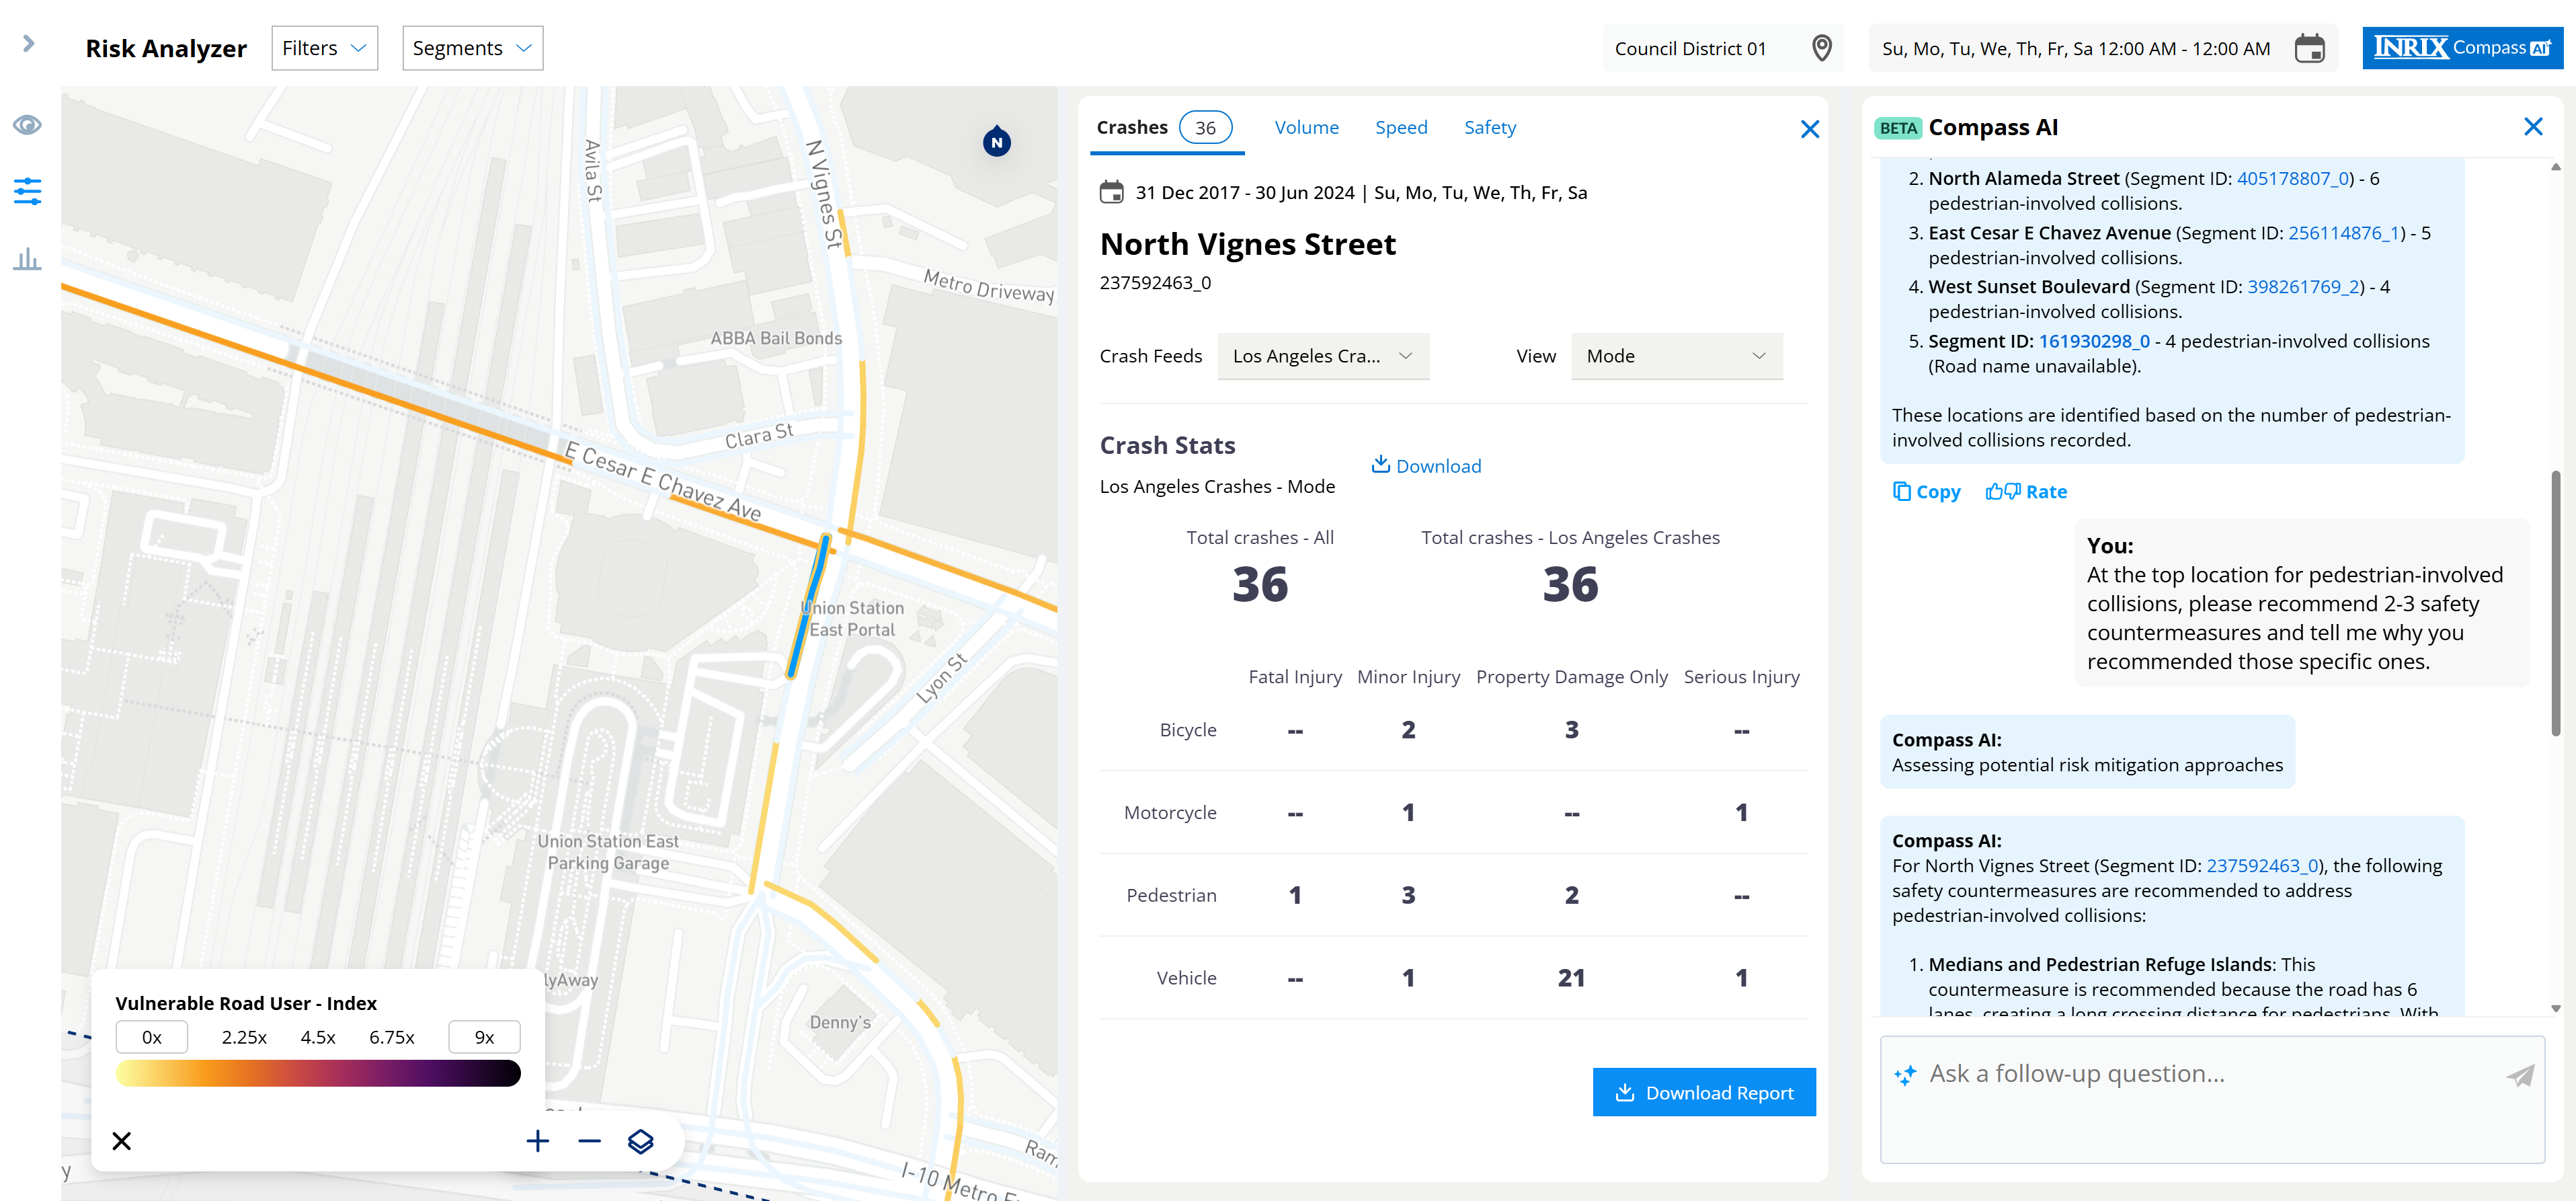Image resolution: width=2576 pixels, height=1201 pixels.
Task: Open the Filters dropdown
Action: (324, 48)
